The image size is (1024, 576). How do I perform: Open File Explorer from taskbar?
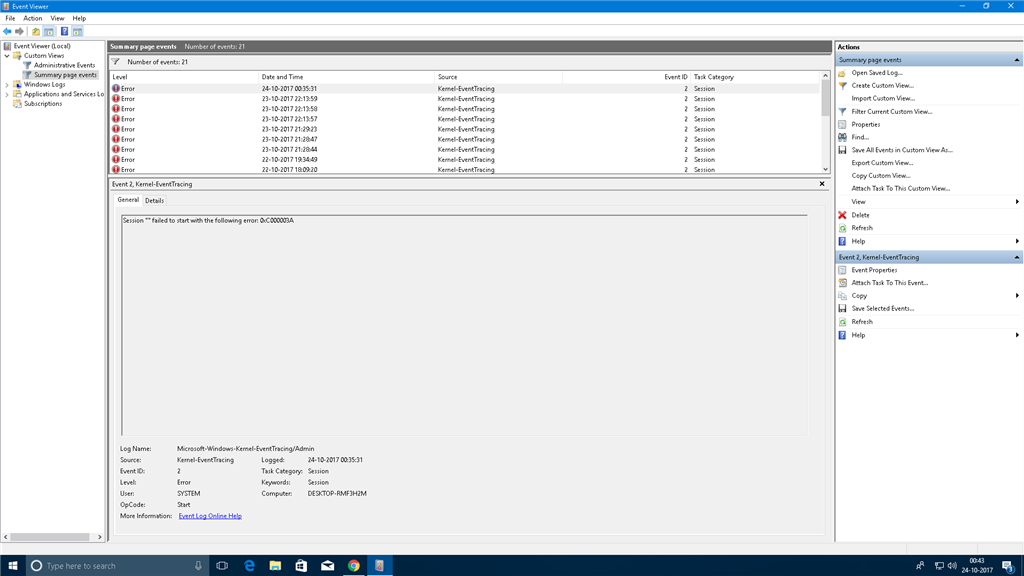(275, 566)
